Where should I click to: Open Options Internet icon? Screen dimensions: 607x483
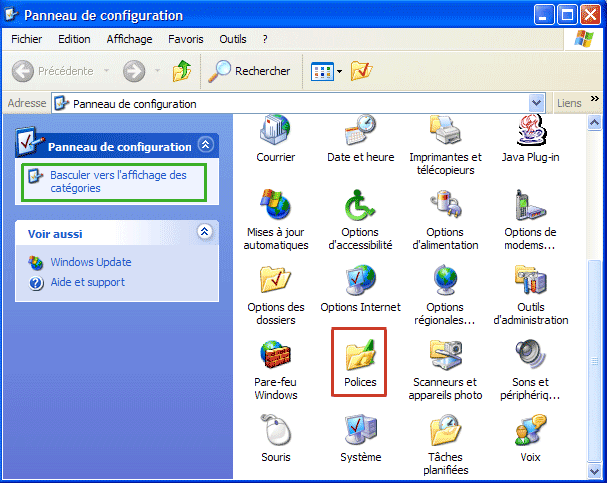pyautogui.click(x=360, y=288)
